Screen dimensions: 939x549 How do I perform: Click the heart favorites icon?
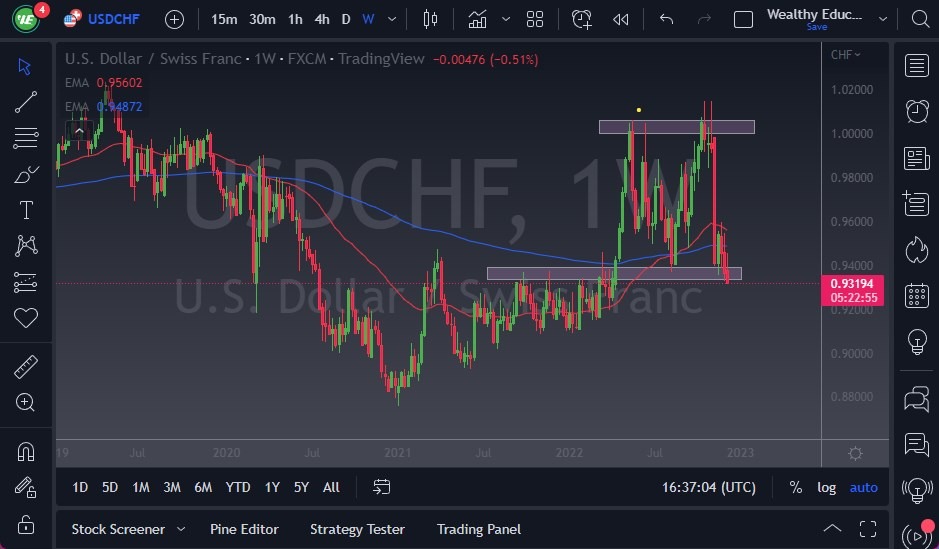(x=26, y=318)
